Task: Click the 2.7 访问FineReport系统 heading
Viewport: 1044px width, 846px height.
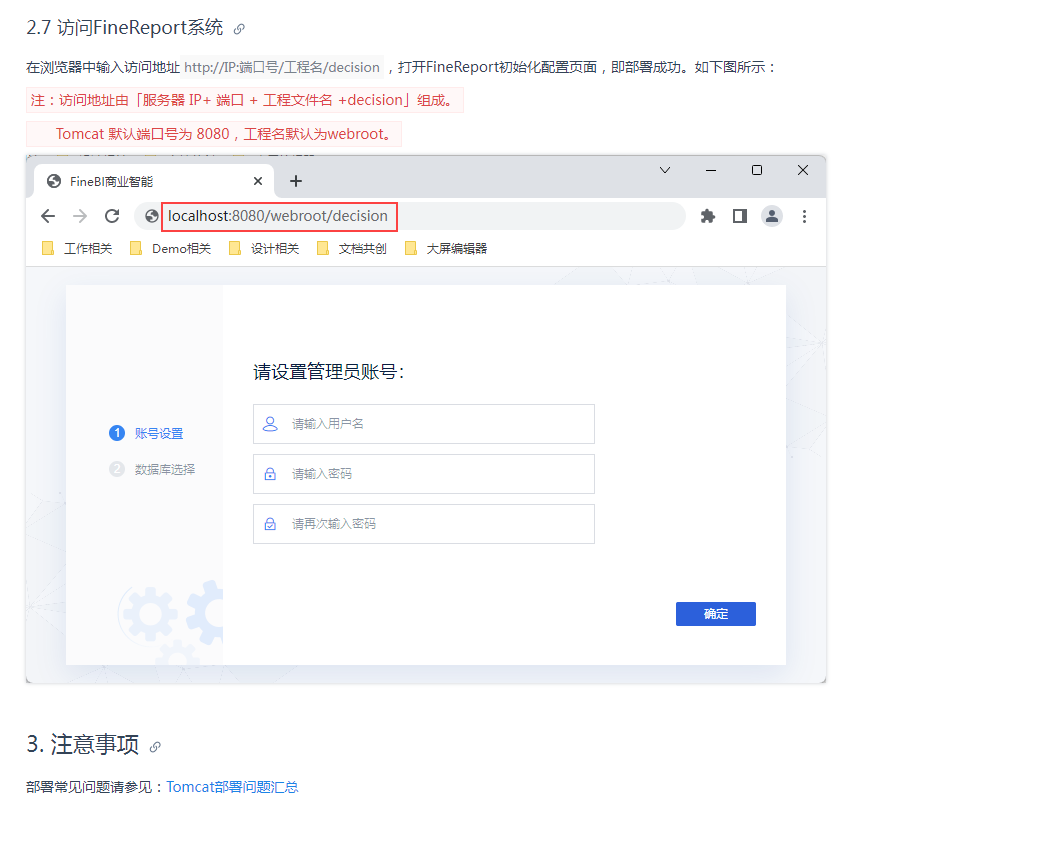Action: coord(125,28)
